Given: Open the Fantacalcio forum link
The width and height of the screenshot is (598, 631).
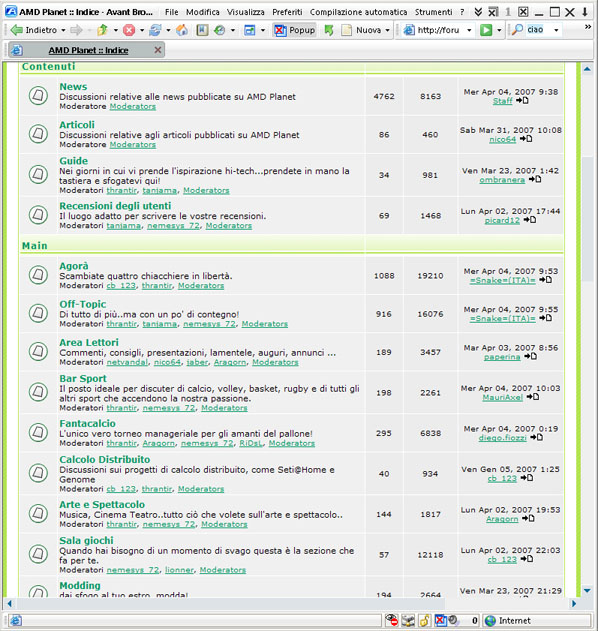Looking at the screenshot, I should point(87,423).
